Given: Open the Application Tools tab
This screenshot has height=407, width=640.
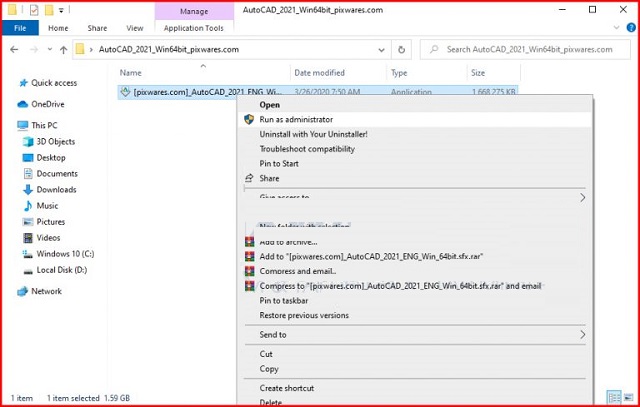Looking at the screenshot, I should 193,28.
